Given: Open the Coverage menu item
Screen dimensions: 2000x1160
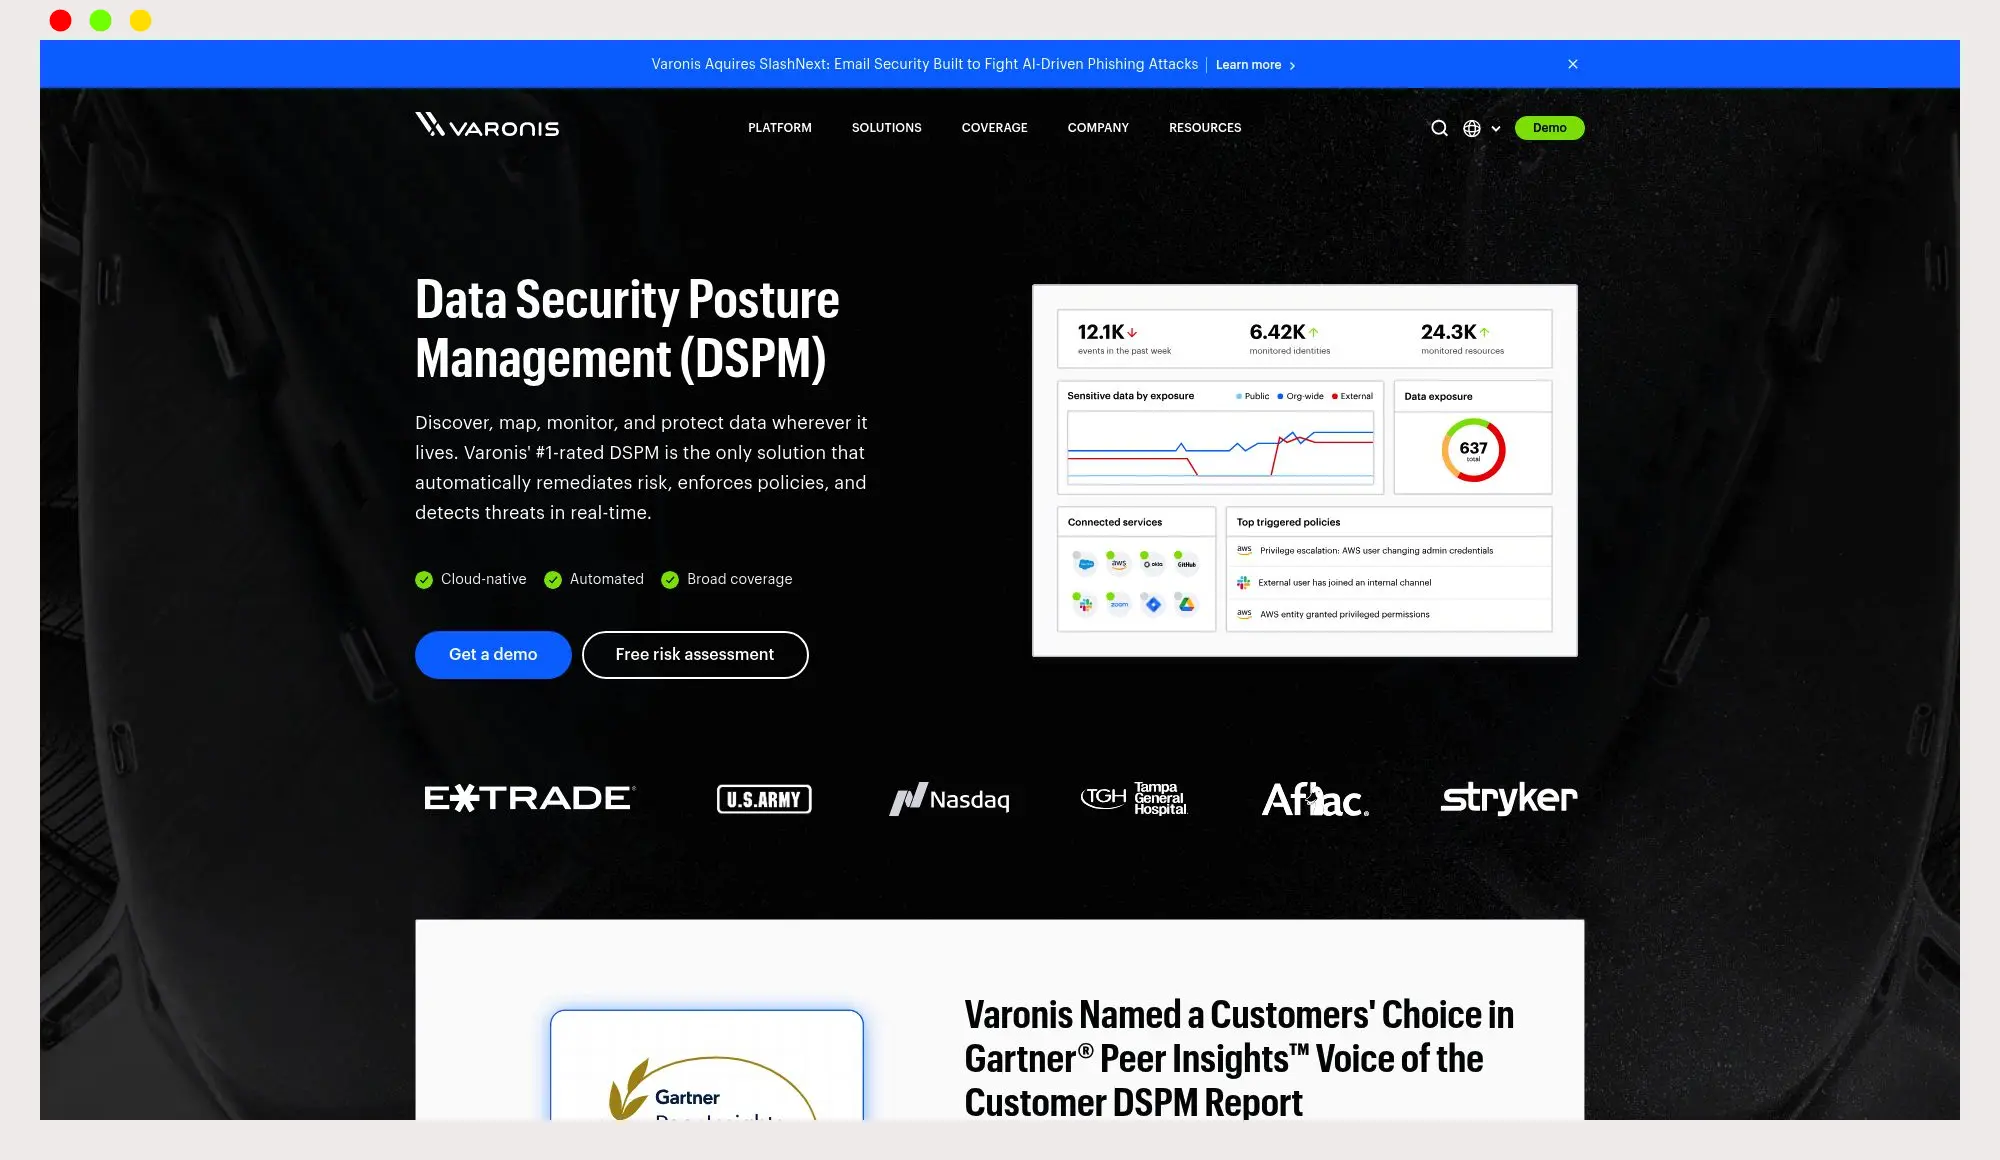Looking at the screenshot, I should [994, 128].
